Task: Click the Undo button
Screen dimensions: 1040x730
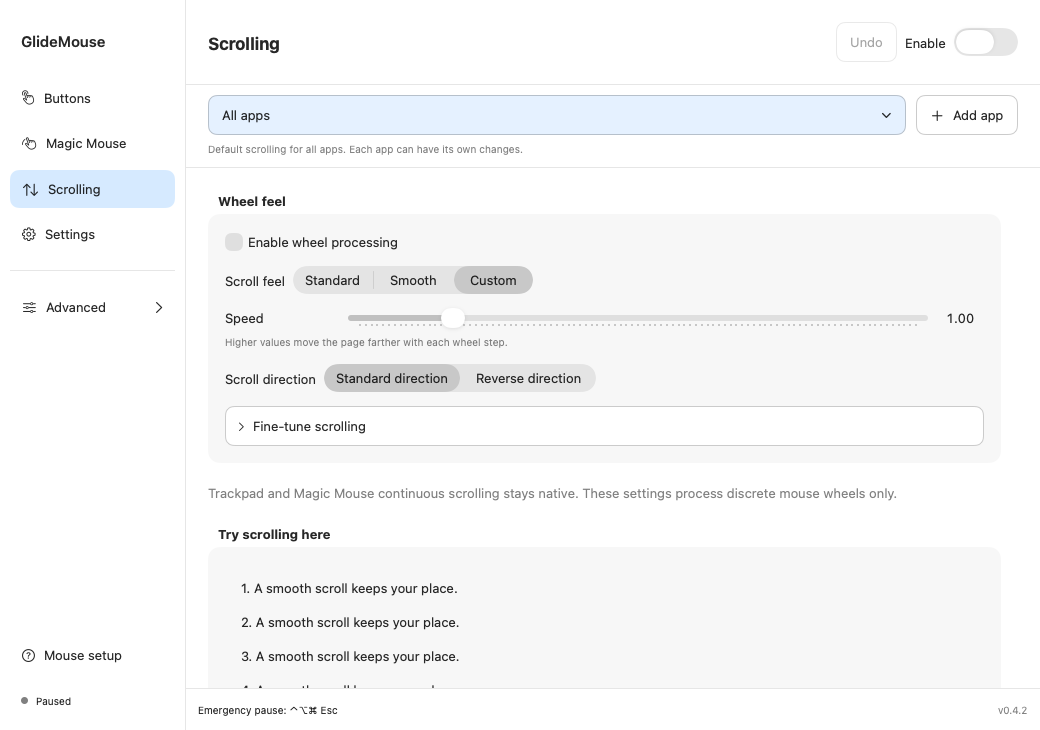Action: (866, 42)
